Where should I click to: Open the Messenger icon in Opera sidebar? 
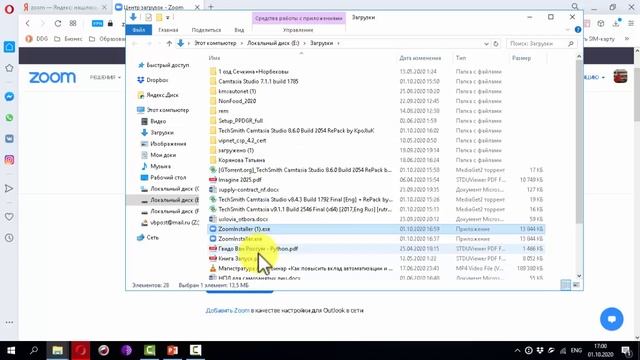click(x=9, y=96)
